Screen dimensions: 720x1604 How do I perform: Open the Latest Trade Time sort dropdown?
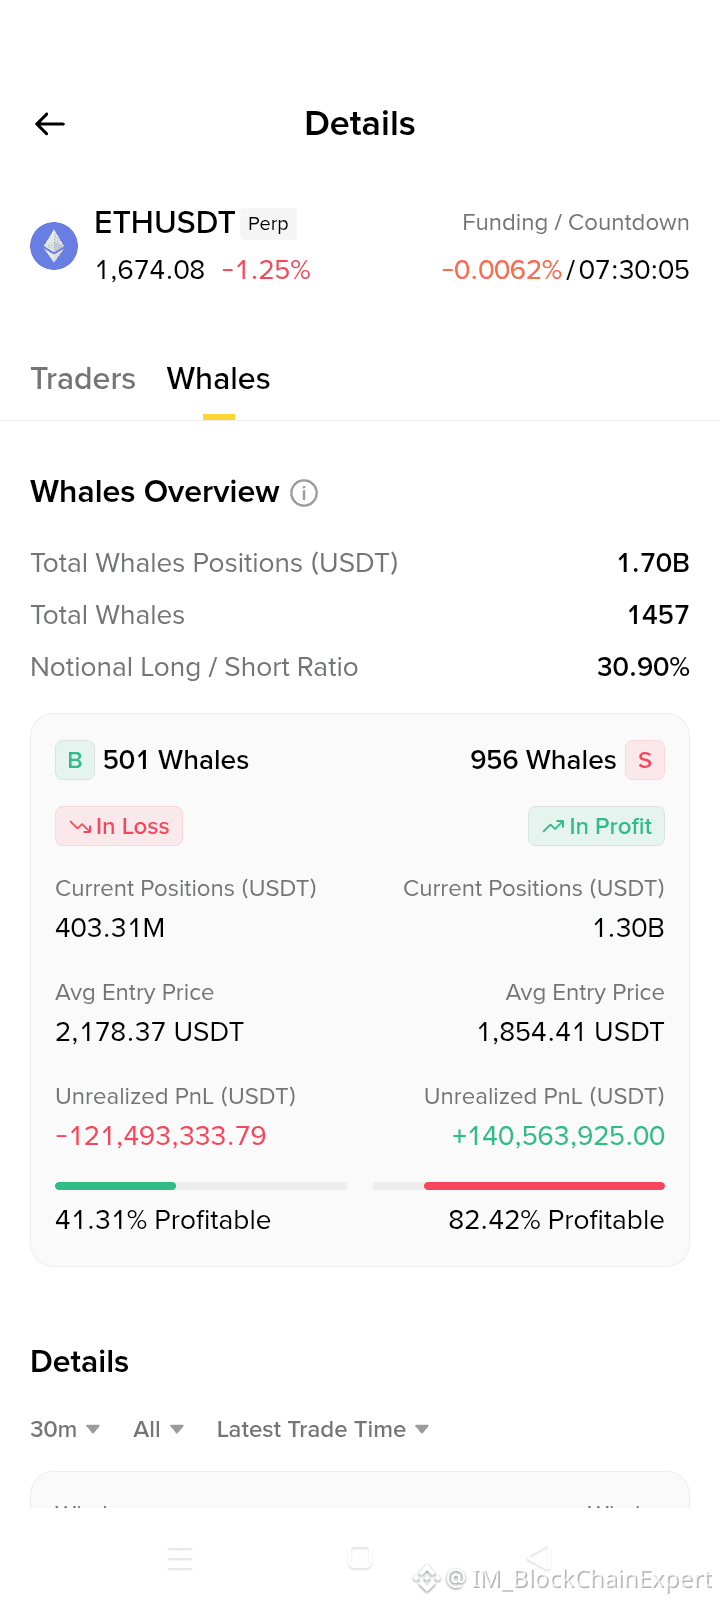pyautogui.click(x=323, y=1429)
